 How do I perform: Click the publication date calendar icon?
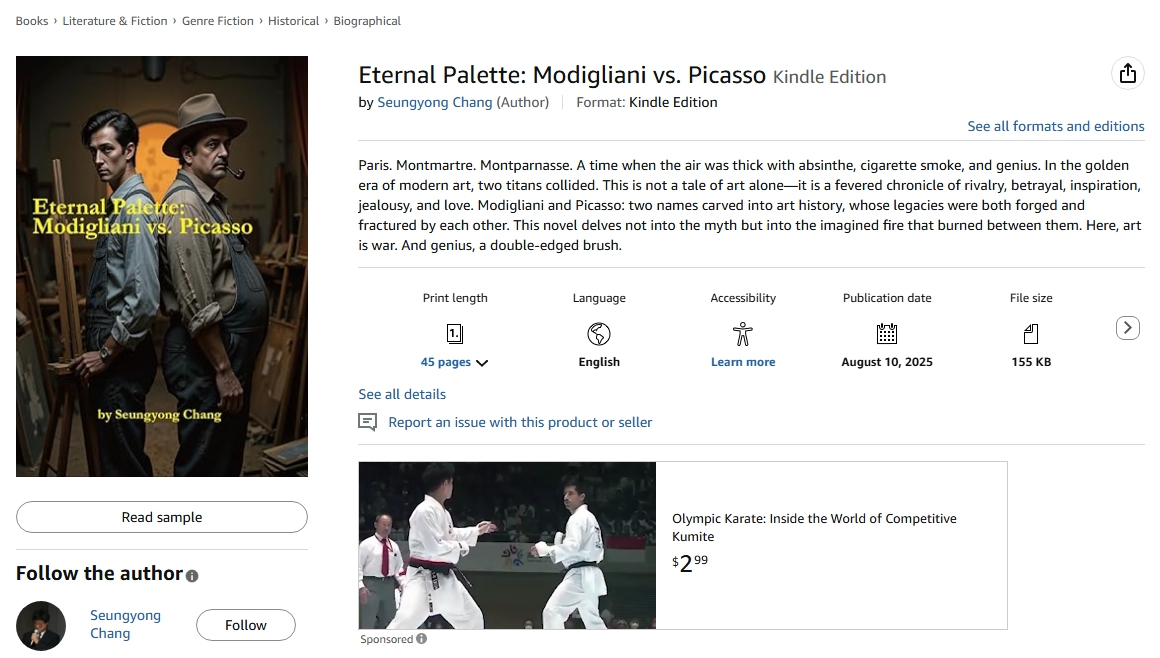[x=887, y=333]
